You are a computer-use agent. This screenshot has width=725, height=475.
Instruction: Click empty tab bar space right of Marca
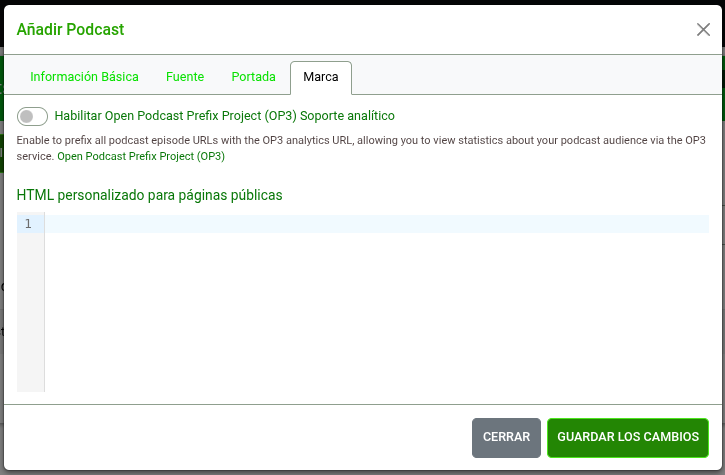tap(530, 77)
